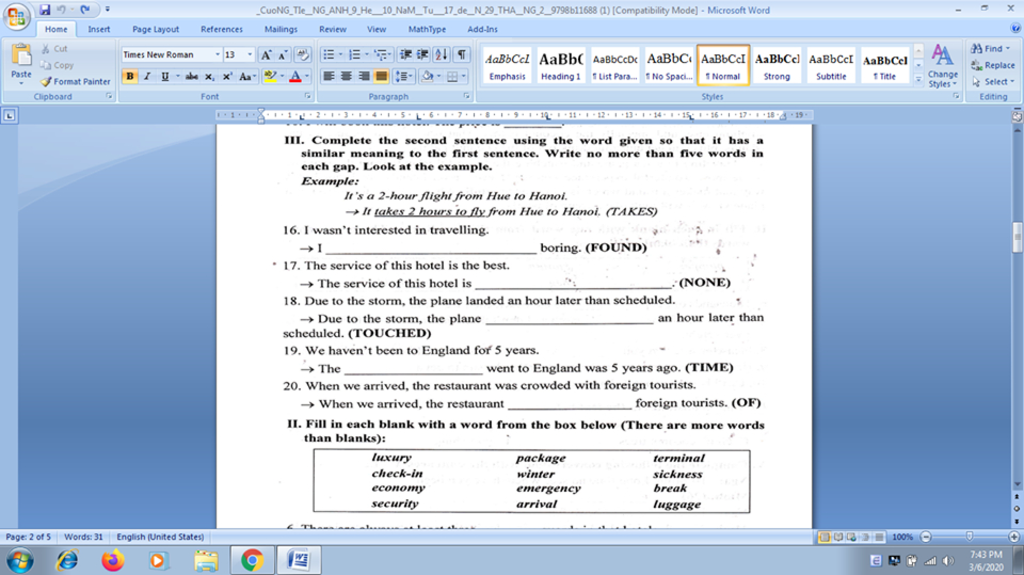Open Chrome from the taskbar
The image size is (1024, 575).
252,560
